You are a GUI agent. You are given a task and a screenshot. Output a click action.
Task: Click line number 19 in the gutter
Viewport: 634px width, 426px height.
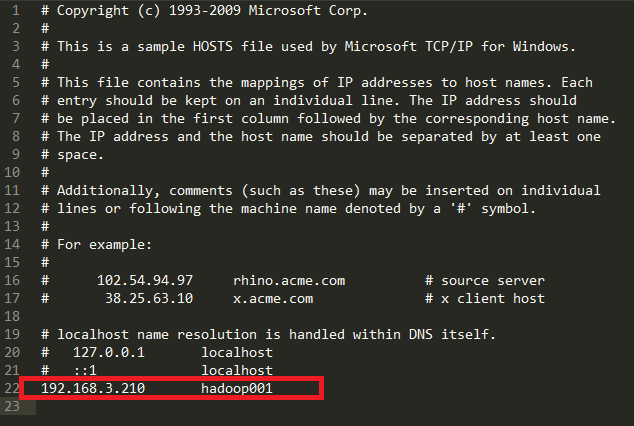point(15,334)
